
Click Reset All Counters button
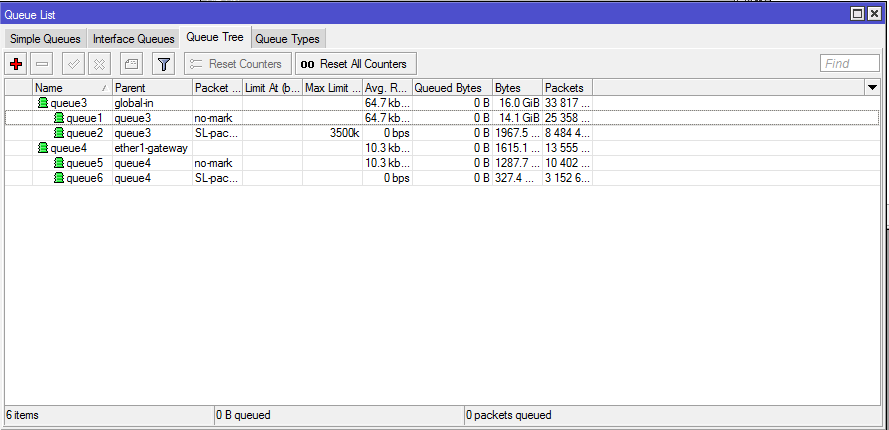(355, 64)
